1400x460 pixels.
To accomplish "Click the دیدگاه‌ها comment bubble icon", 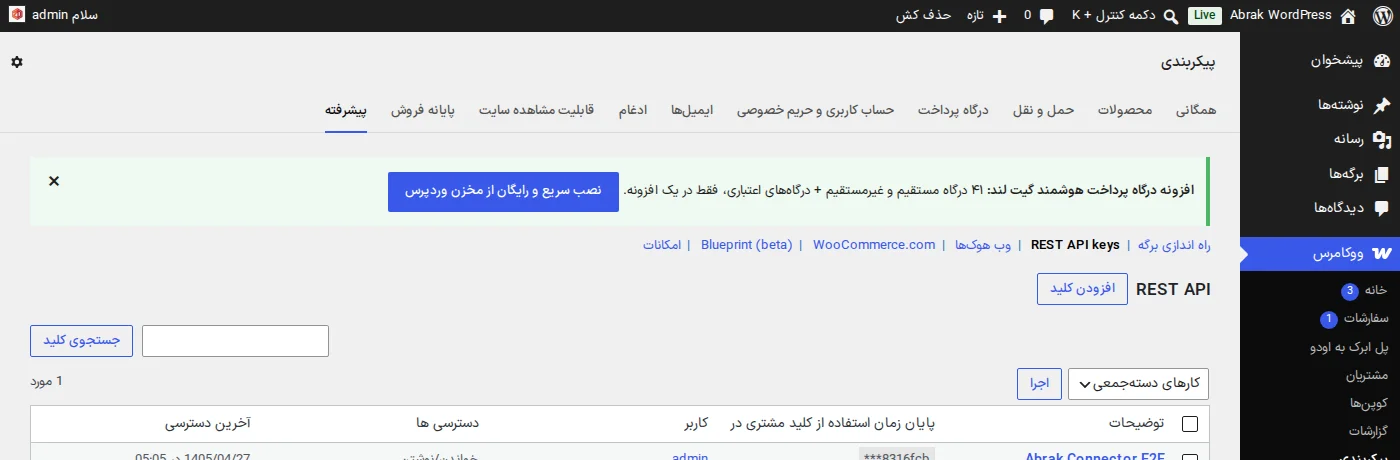I will (x=1381, y=209).
